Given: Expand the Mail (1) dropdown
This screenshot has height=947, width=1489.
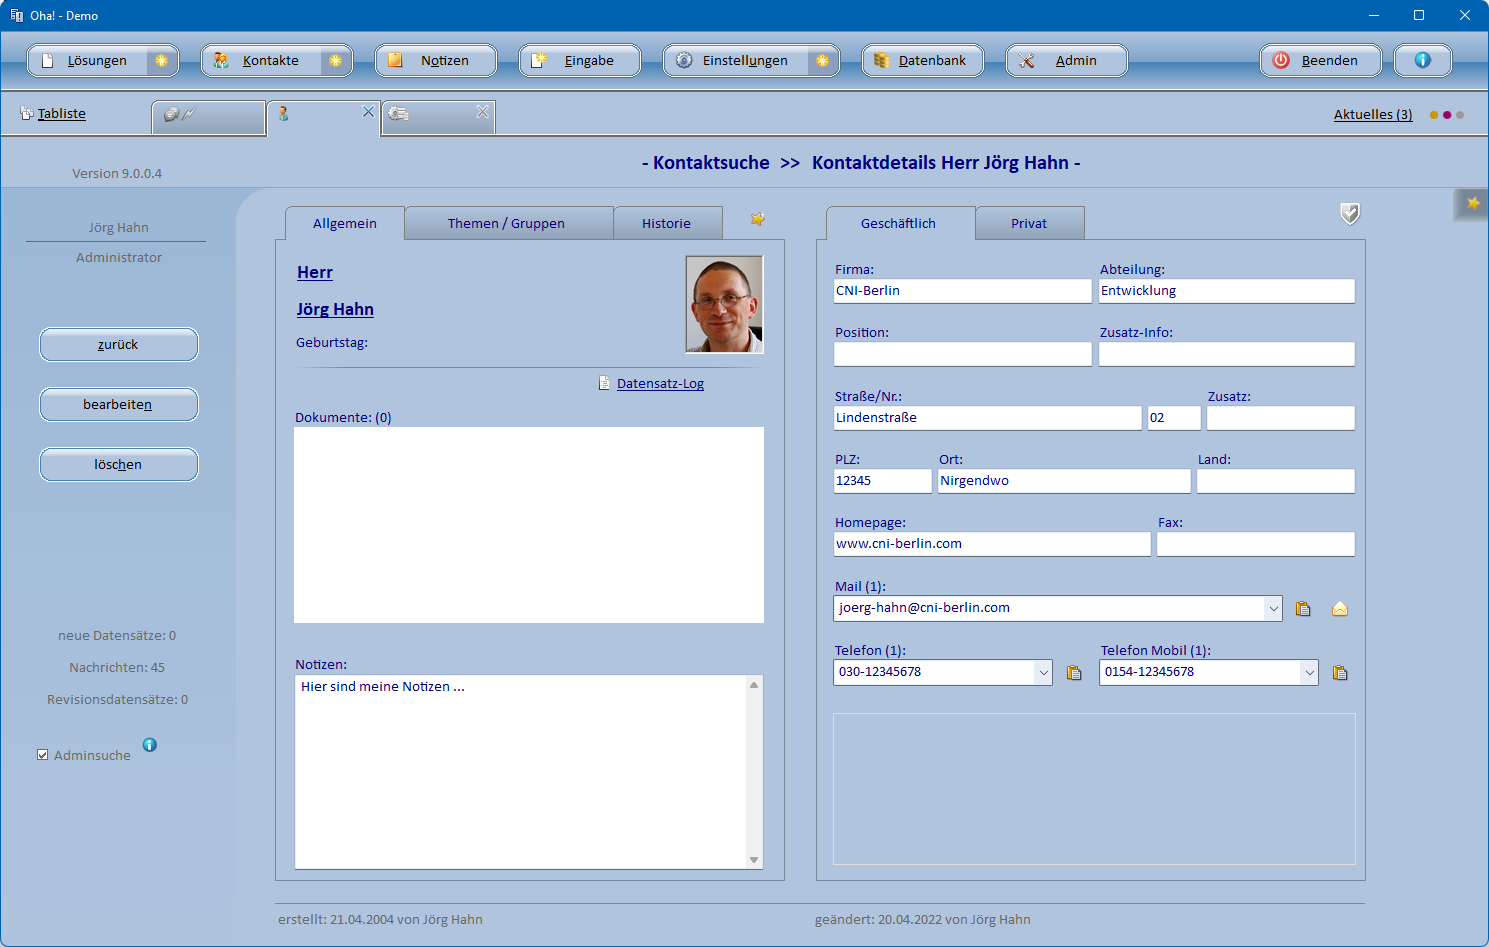Looking at the screenshot, I should [x=1273, y=608].
